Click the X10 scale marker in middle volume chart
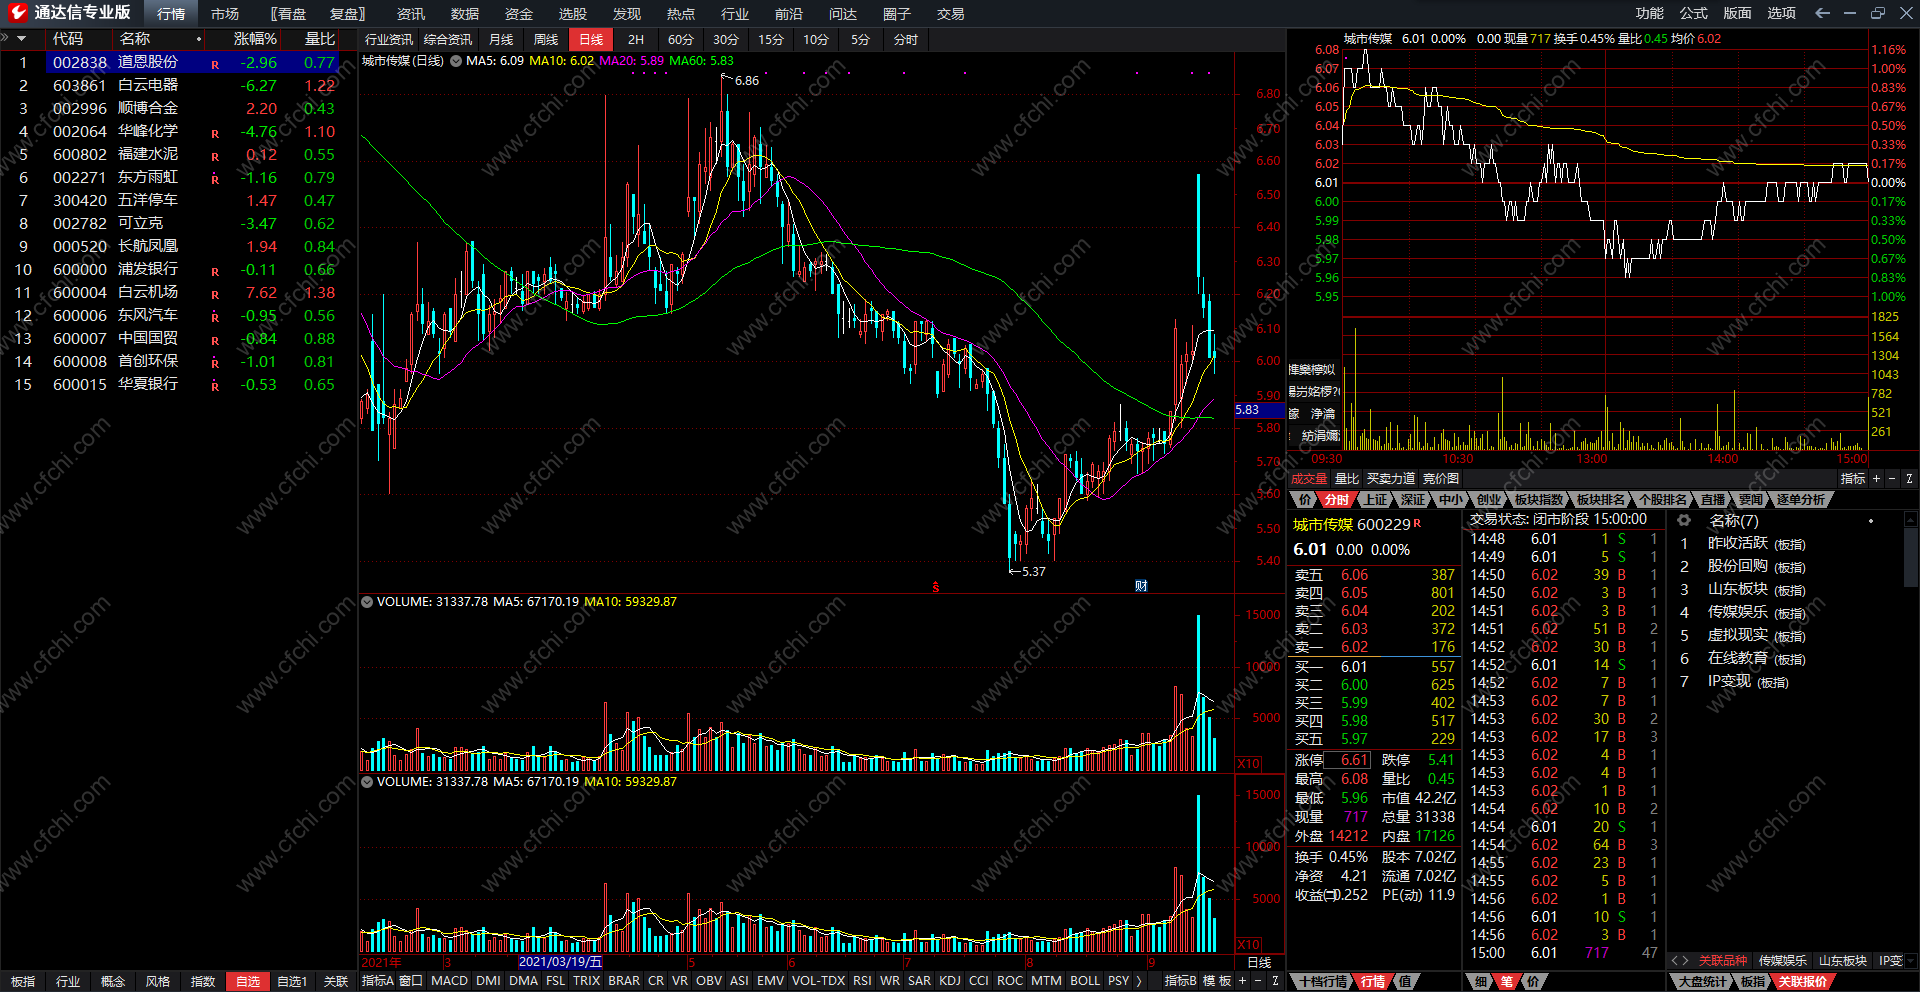1920x992 pixels. [x=1249, y=763]
